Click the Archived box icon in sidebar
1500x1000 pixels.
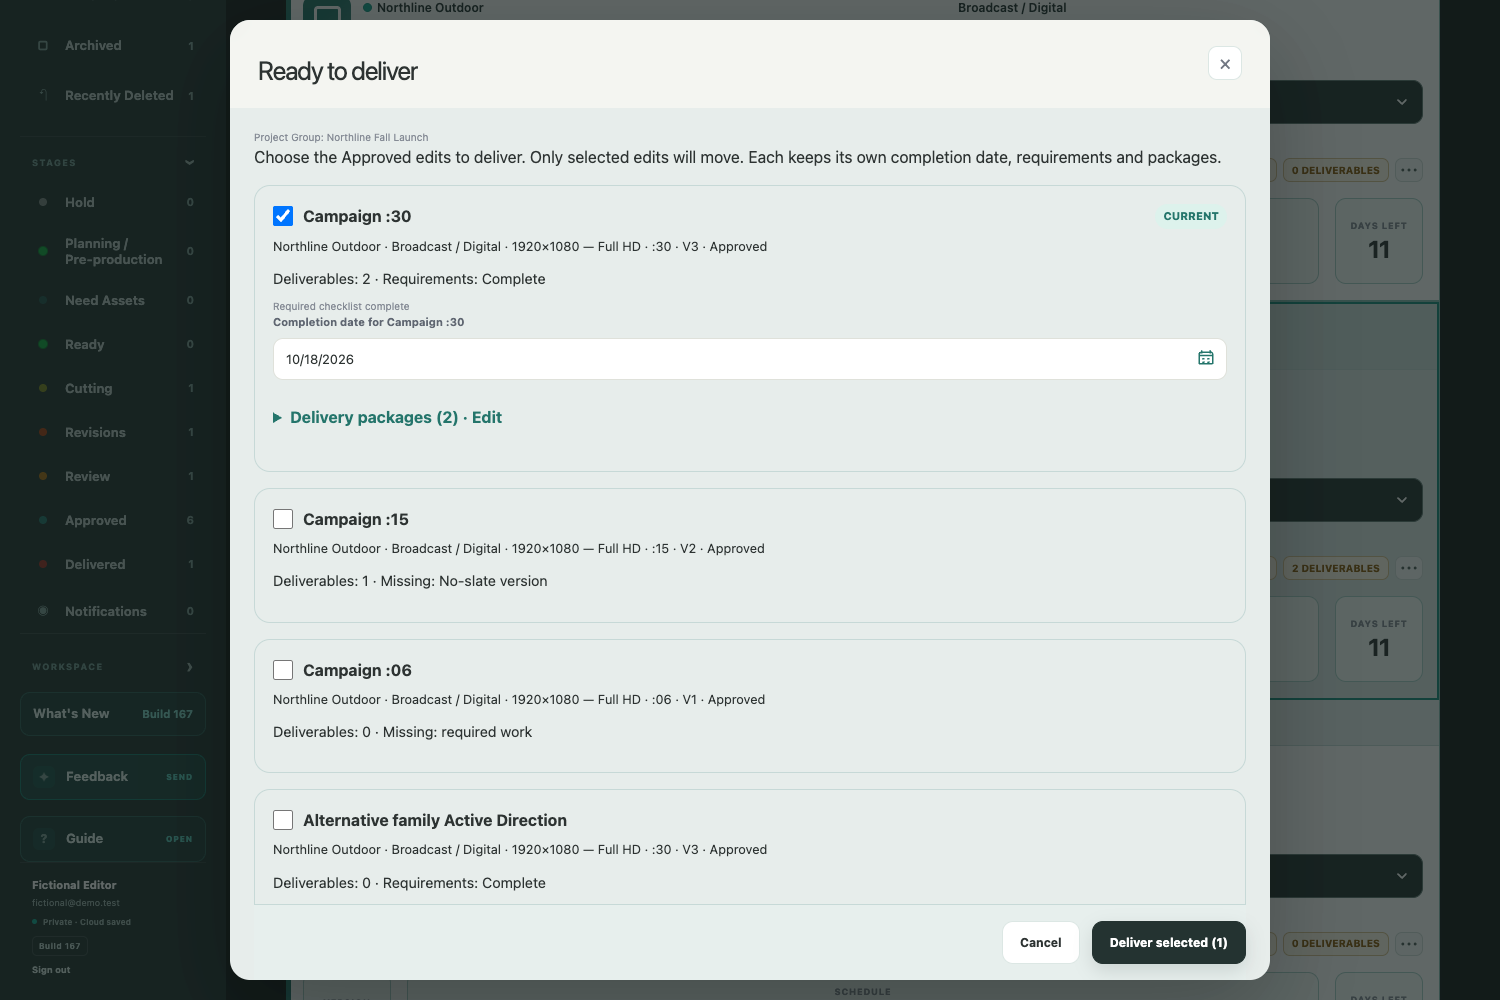click(43, 46)
